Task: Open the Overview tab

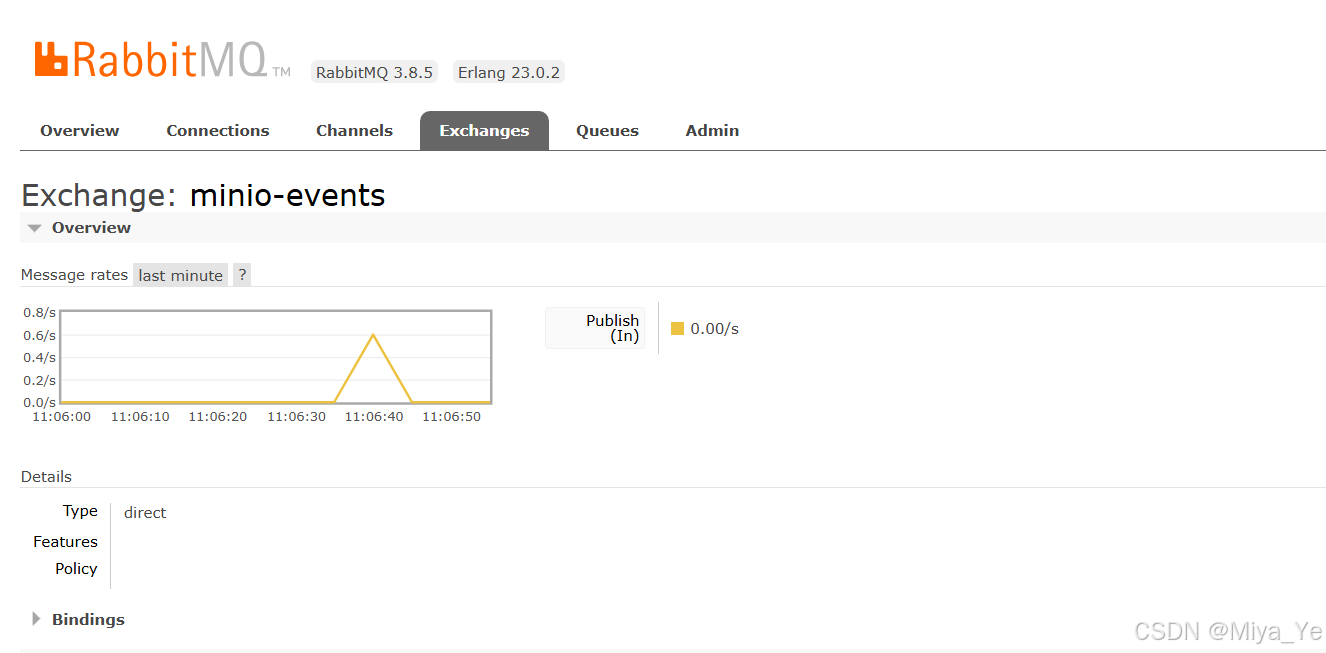Action: [80, 131]
